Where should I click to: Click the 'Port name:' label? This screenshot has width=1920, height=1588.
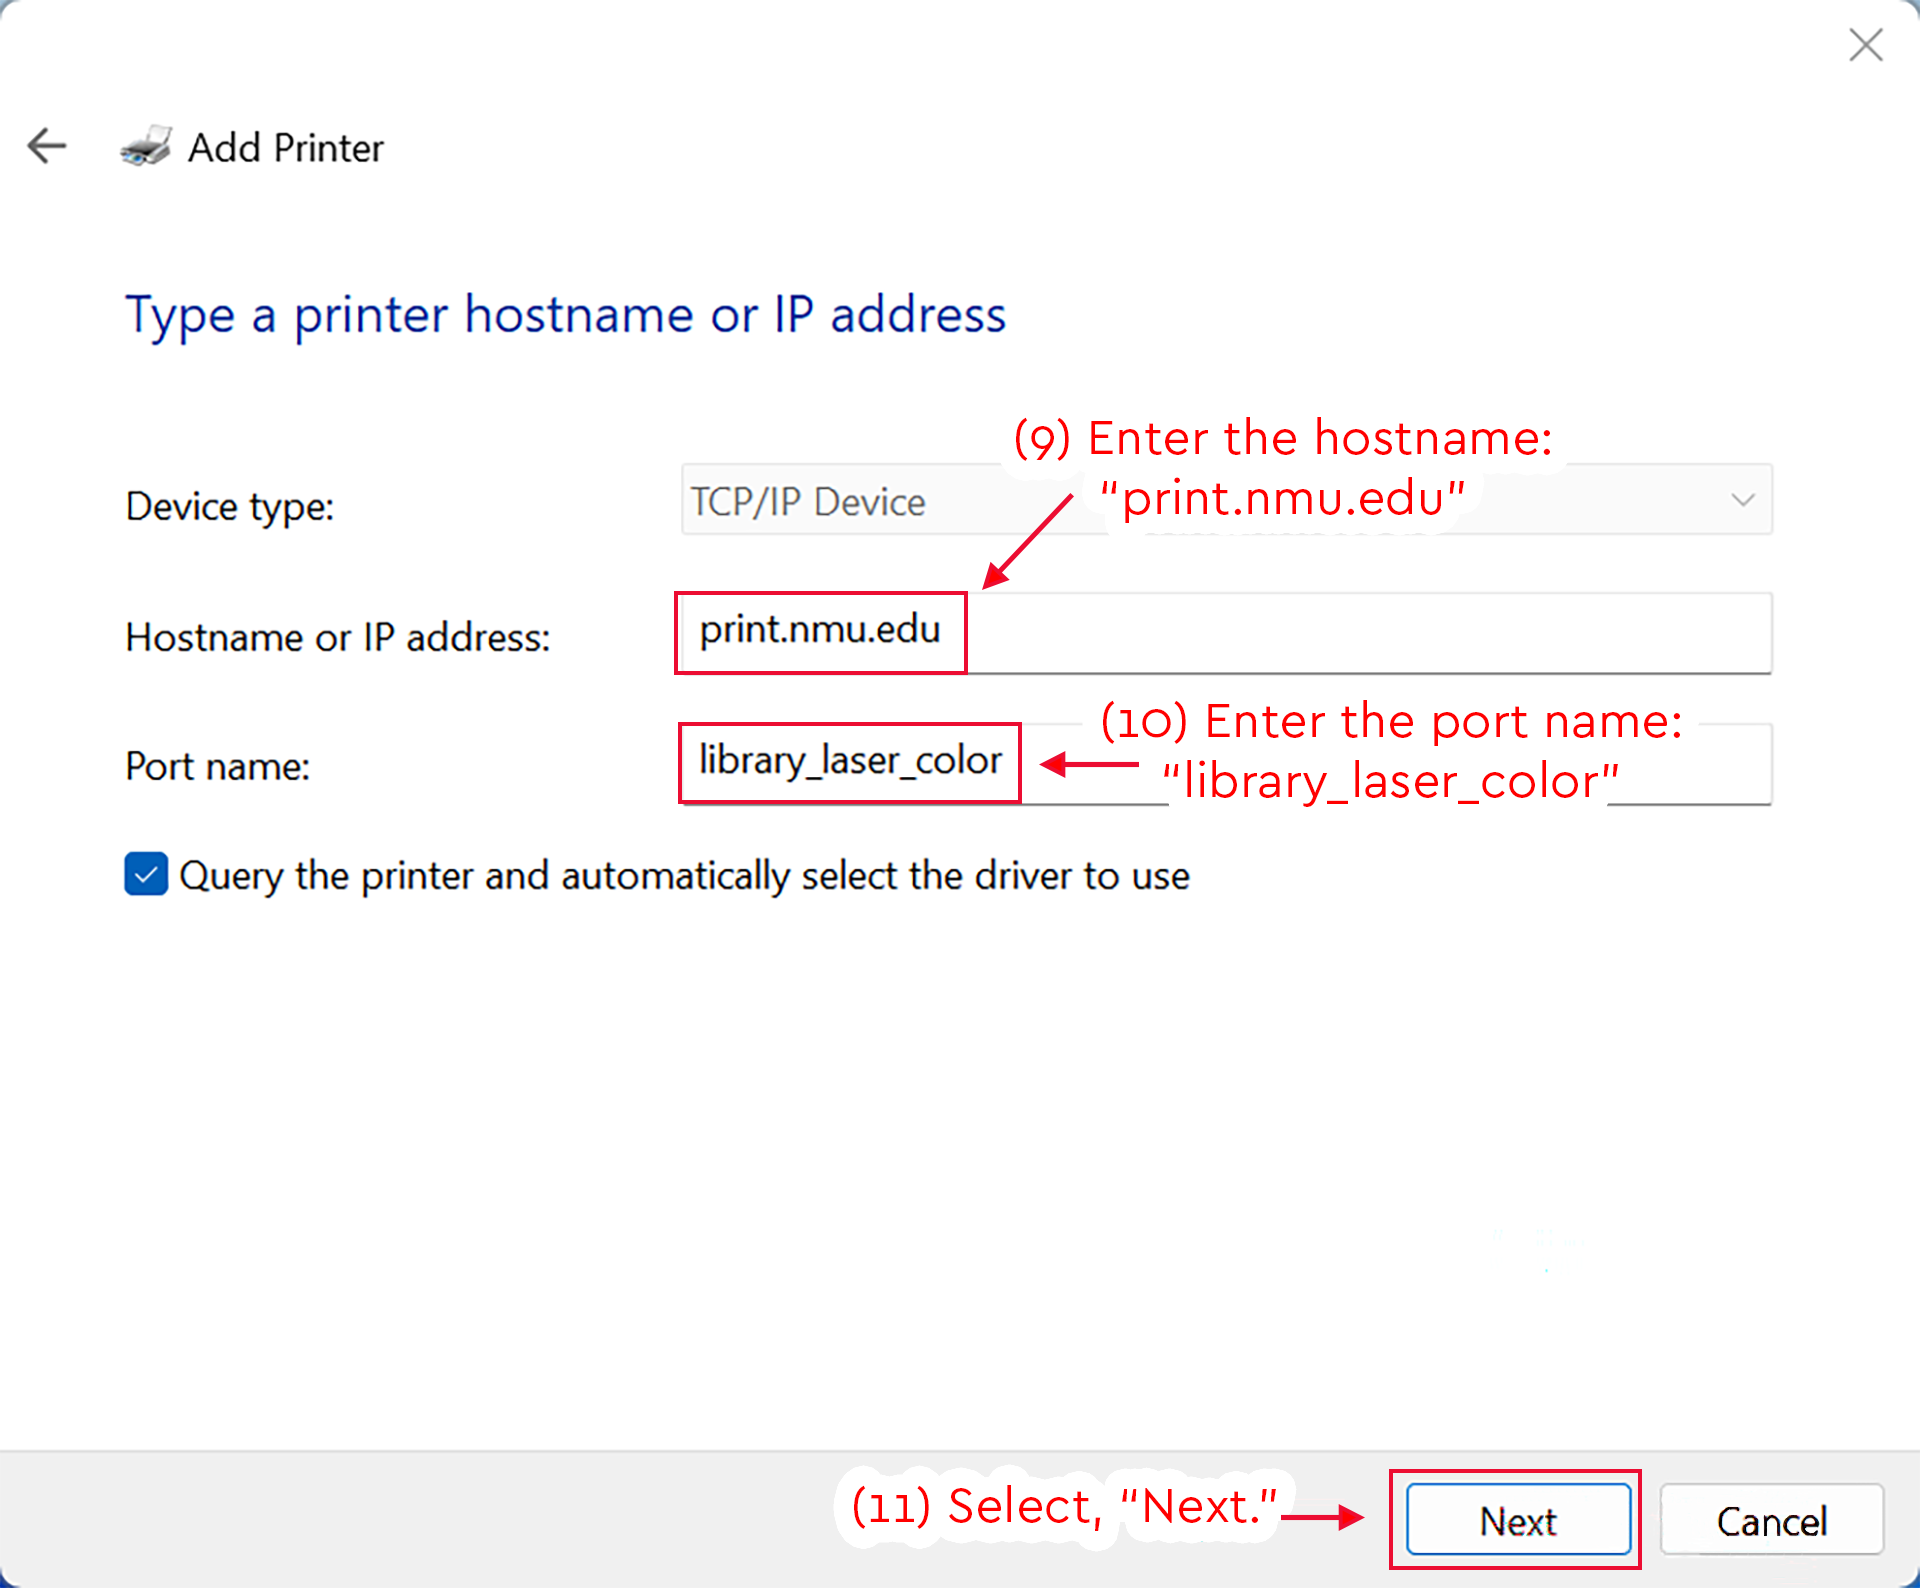(x=218, y=767)
